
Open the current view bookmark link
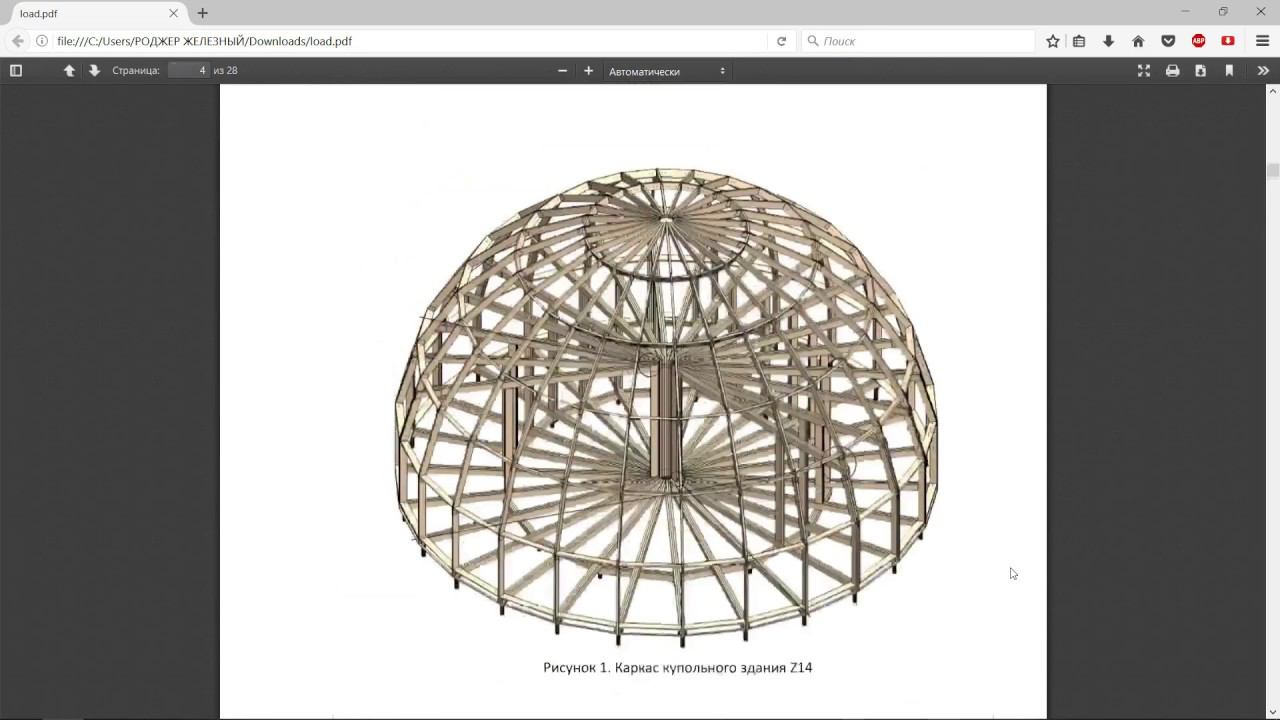tap(1229, 71)
